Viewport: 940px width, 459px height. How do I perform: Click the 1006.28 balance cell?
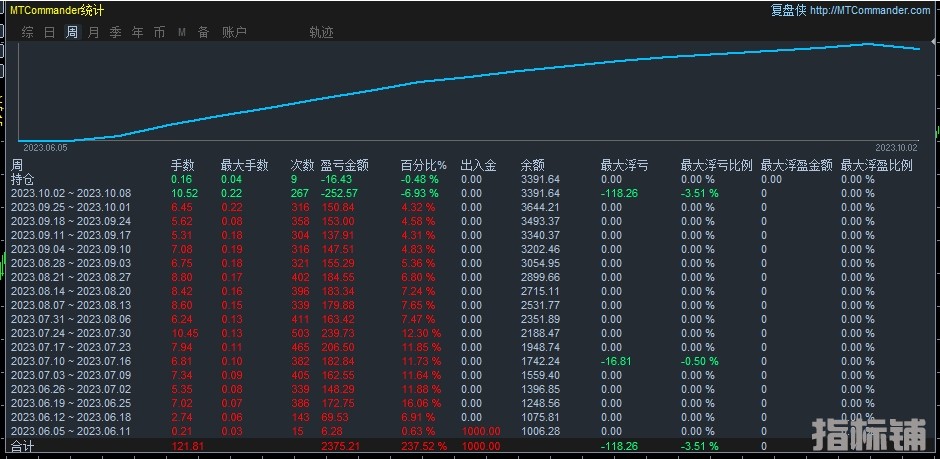point(540,431)
